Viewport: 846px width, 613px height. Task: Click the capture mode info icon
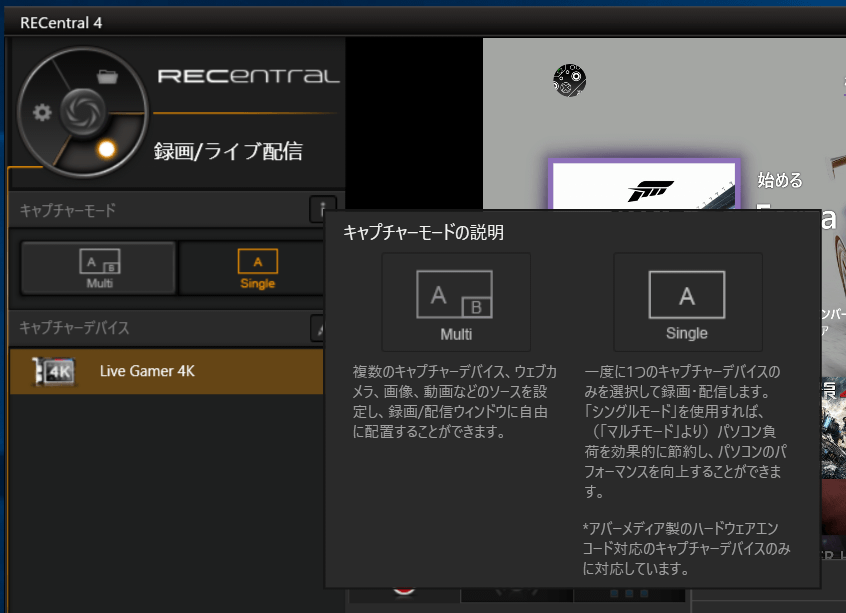[322, 209]
